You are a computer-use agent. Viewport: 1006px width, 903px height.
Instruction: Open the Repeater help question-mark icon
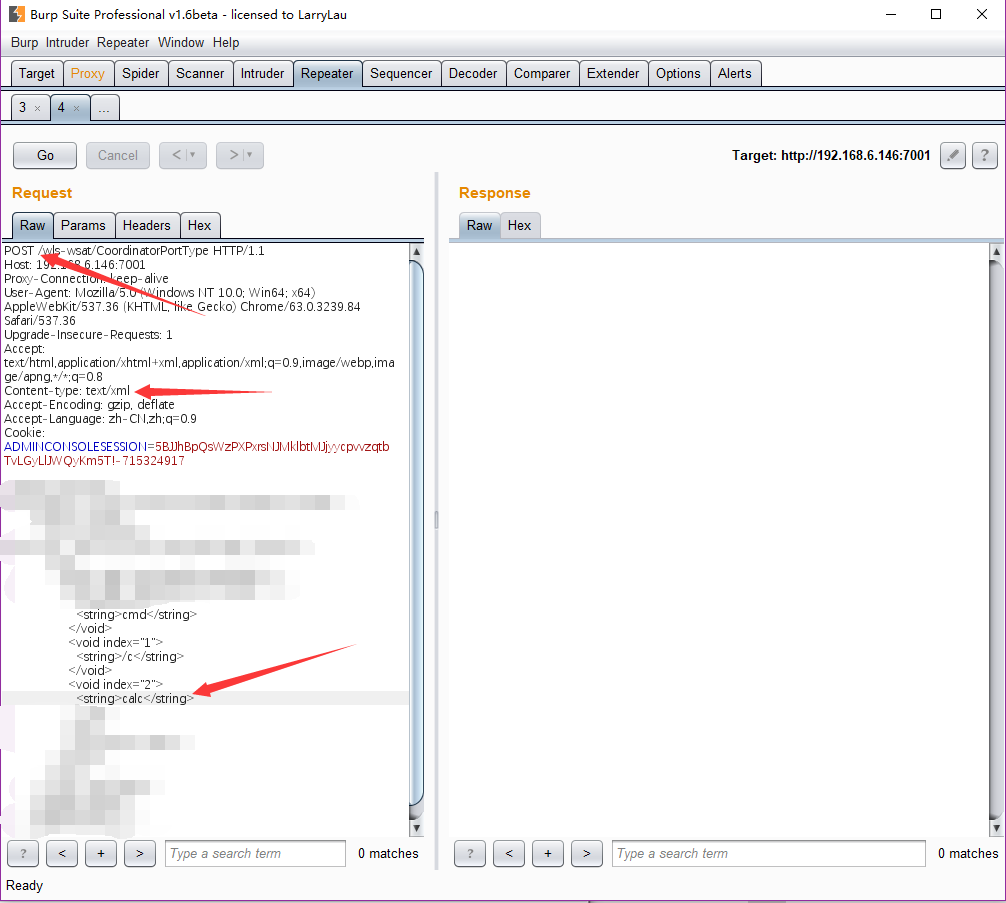tap(985, 155)
